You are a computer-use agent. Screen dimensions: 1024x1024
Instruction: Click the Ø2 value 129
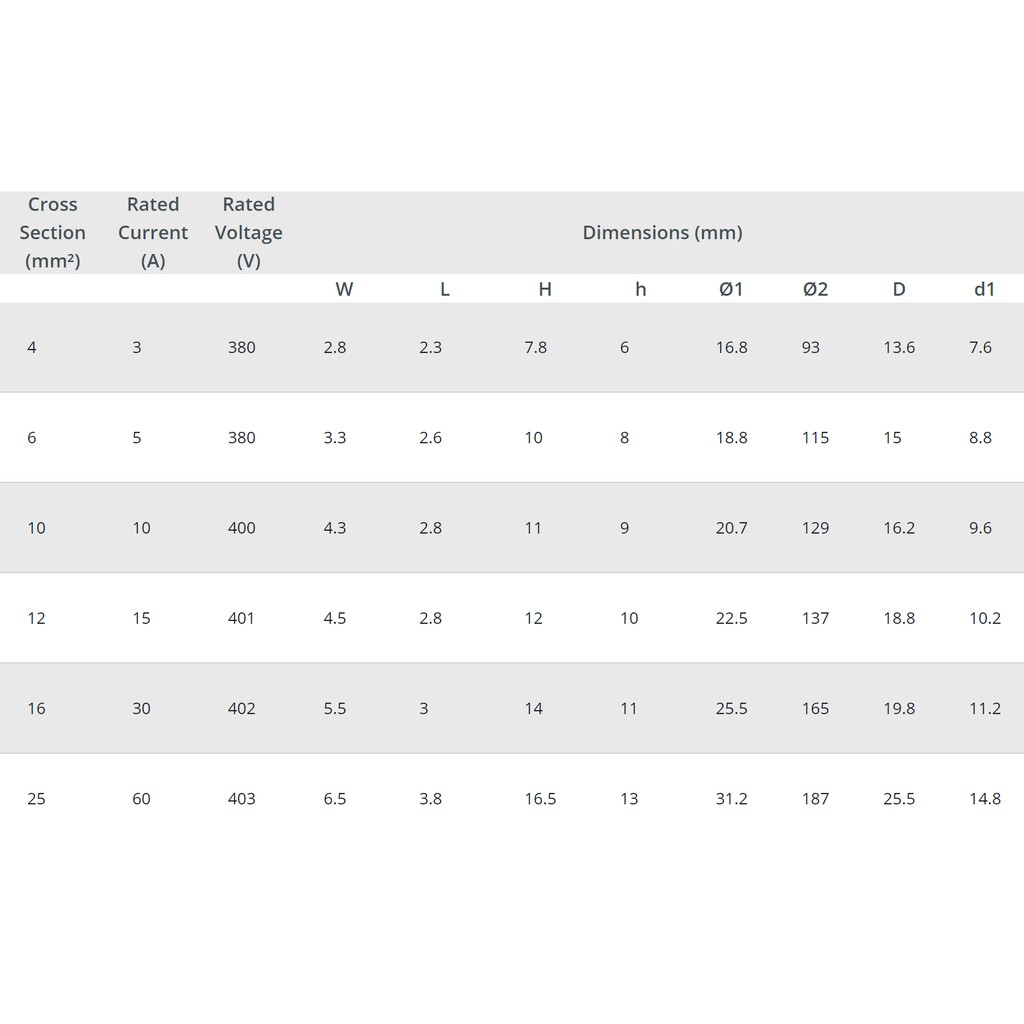pyautogui.click(x=815, y=528)
